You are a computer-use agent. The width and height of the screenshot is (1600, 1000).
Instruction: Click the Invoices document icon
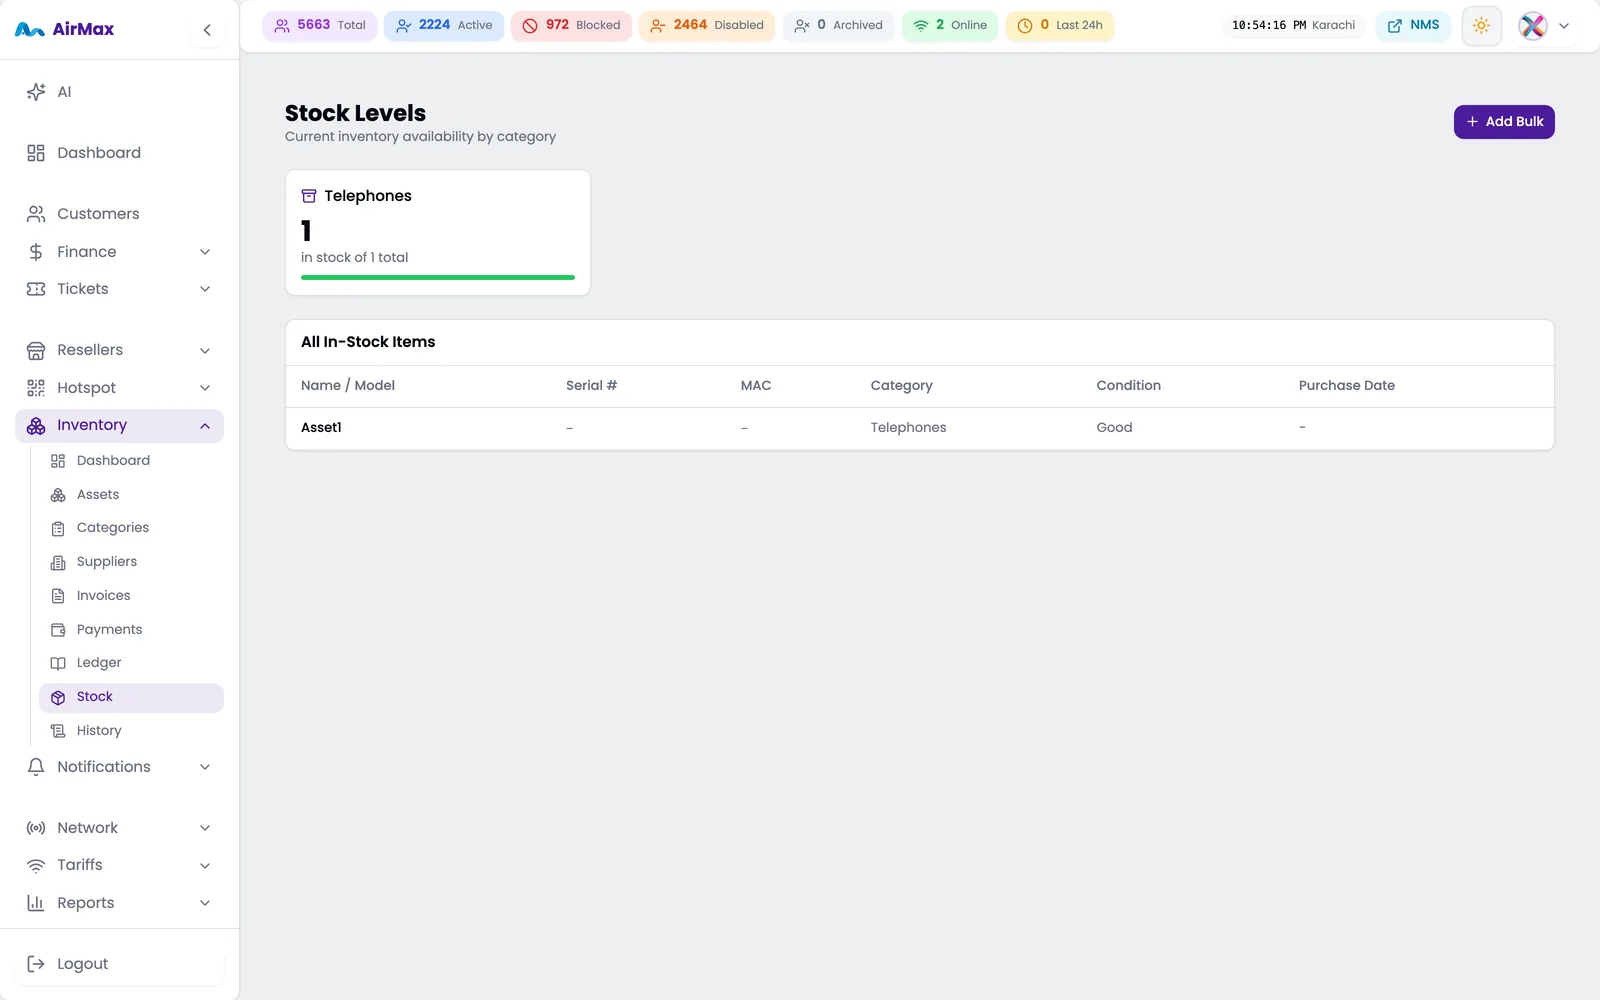58,596
